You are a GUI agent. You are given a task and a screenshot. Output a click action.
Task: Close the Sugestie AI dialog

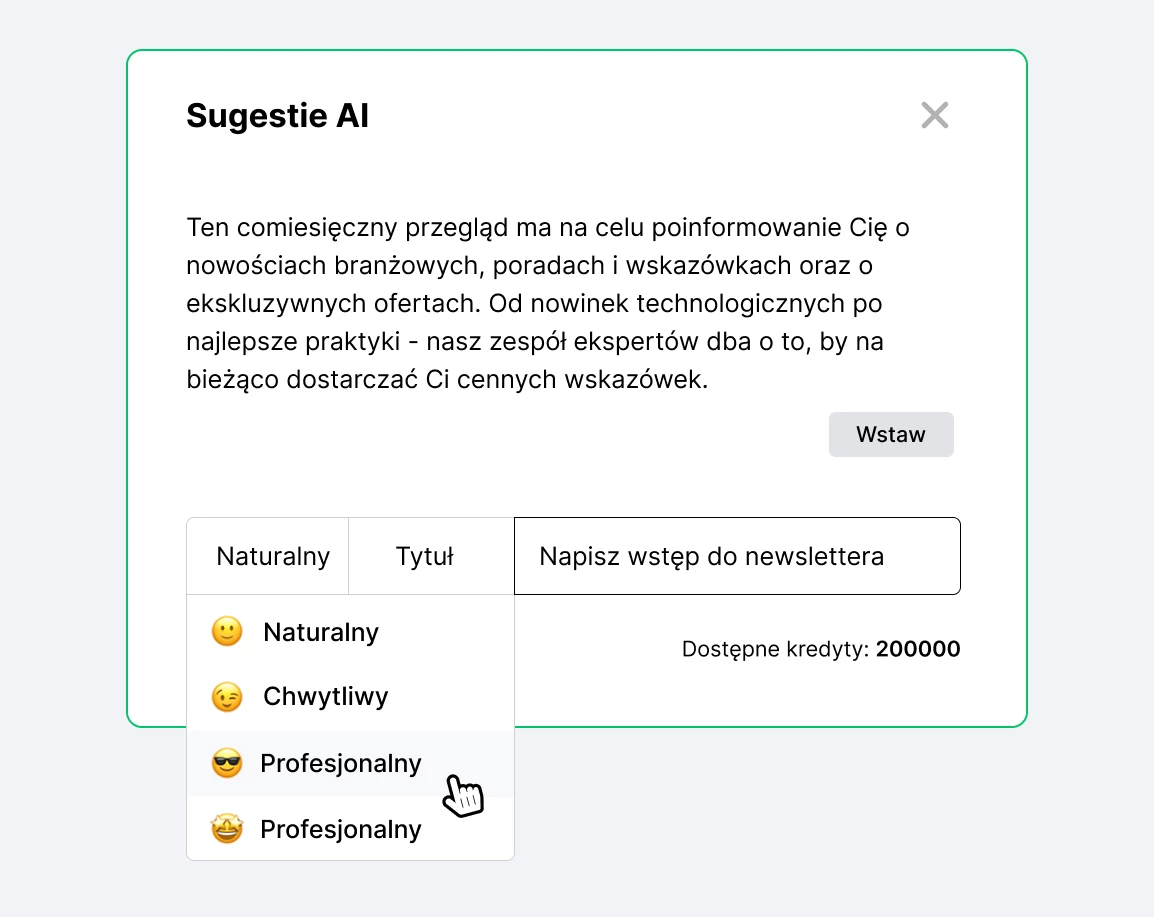coord(934,116)
